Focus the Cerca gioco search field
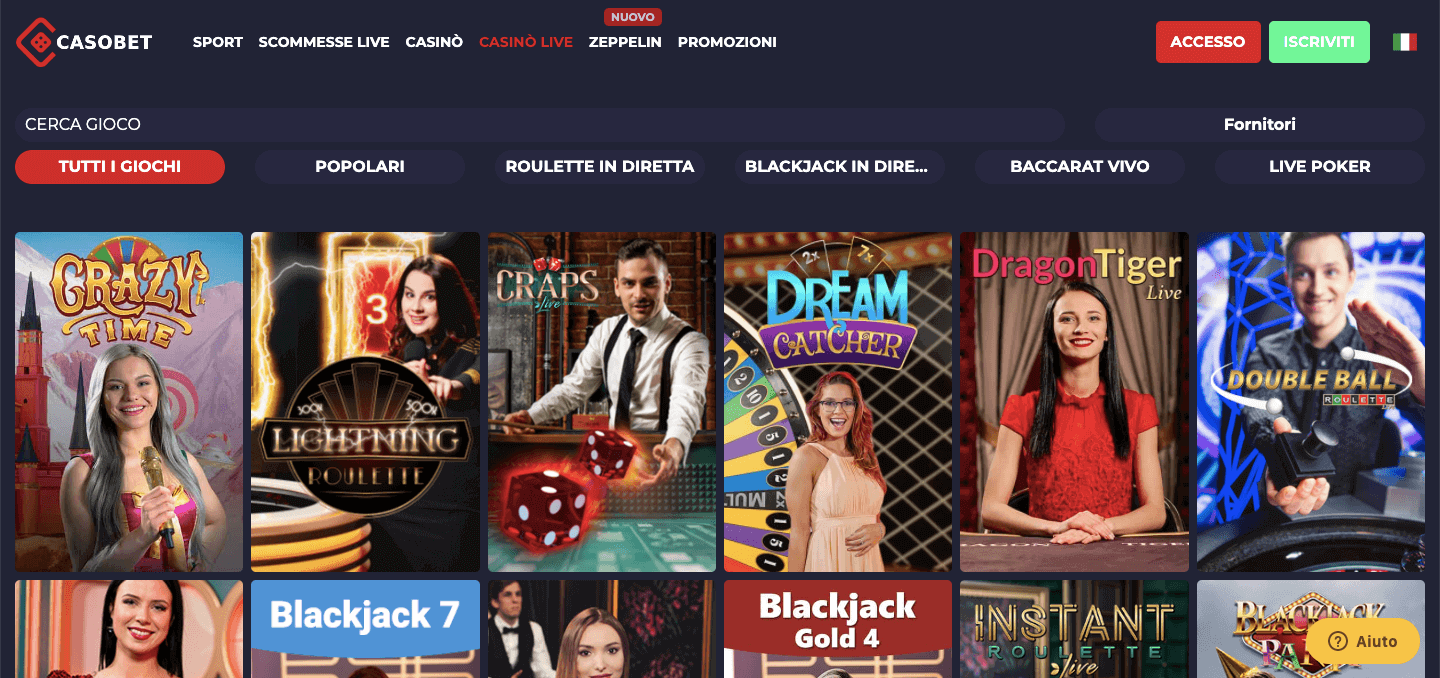Image resolution: width=1440 pixels, height=678 pixels. pyautogui.click(x=540, y=125)
